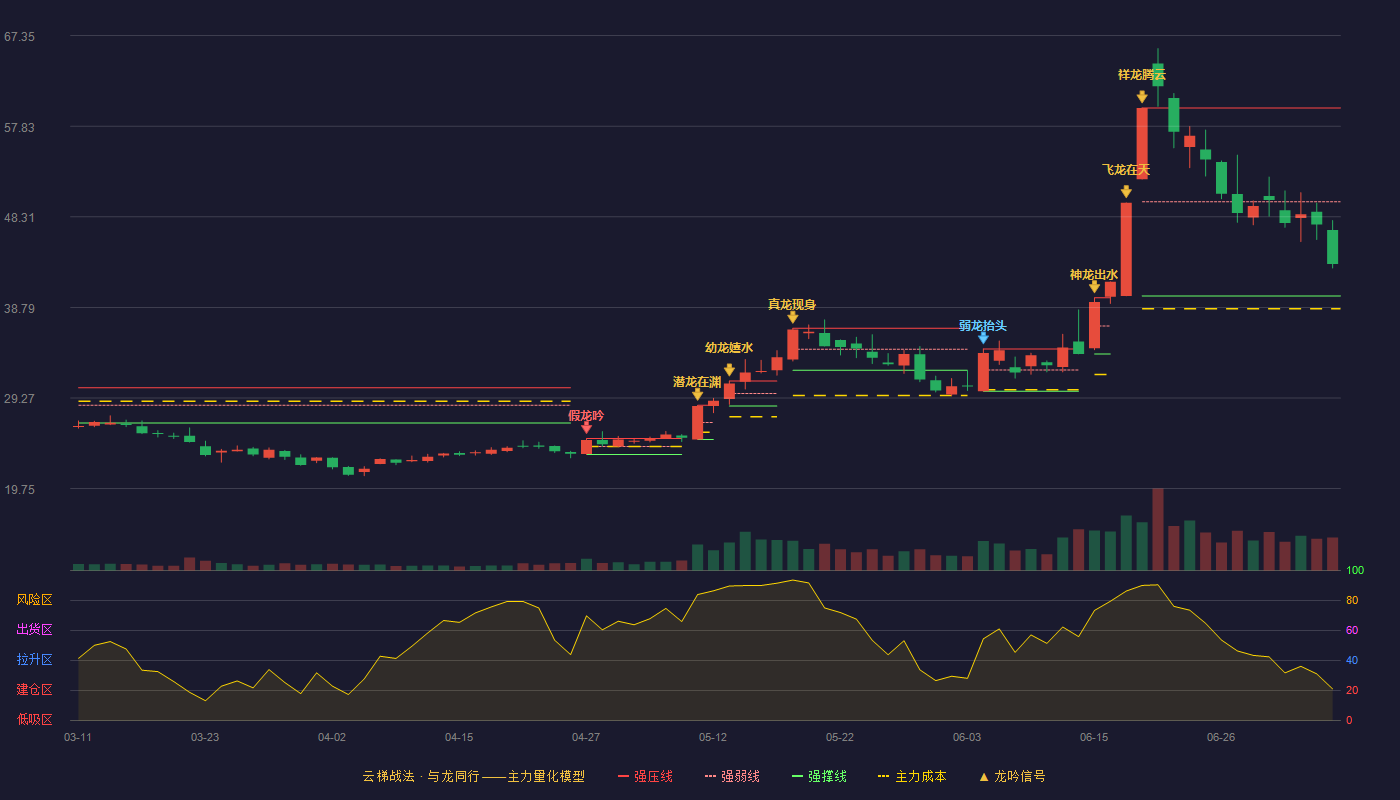This screenshot has height=800, width=1400.
Task: Click the 48.31 price axis label
Action: (x=19, y=218)
